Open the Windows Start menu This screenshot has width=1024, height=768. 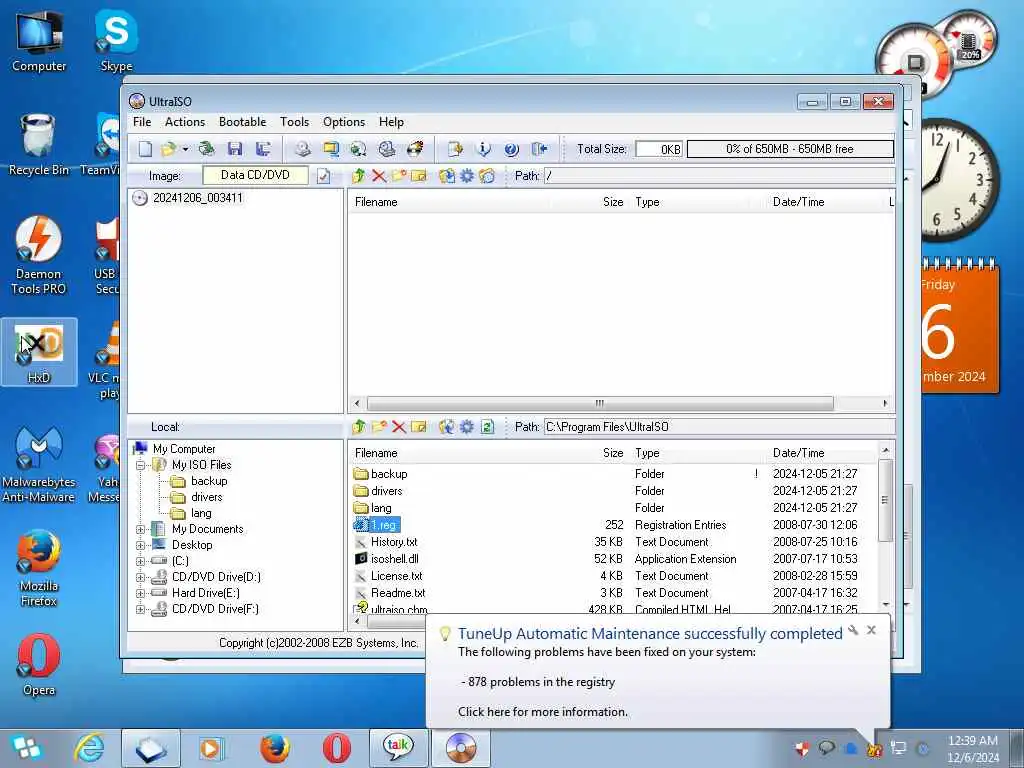point(27,748)
